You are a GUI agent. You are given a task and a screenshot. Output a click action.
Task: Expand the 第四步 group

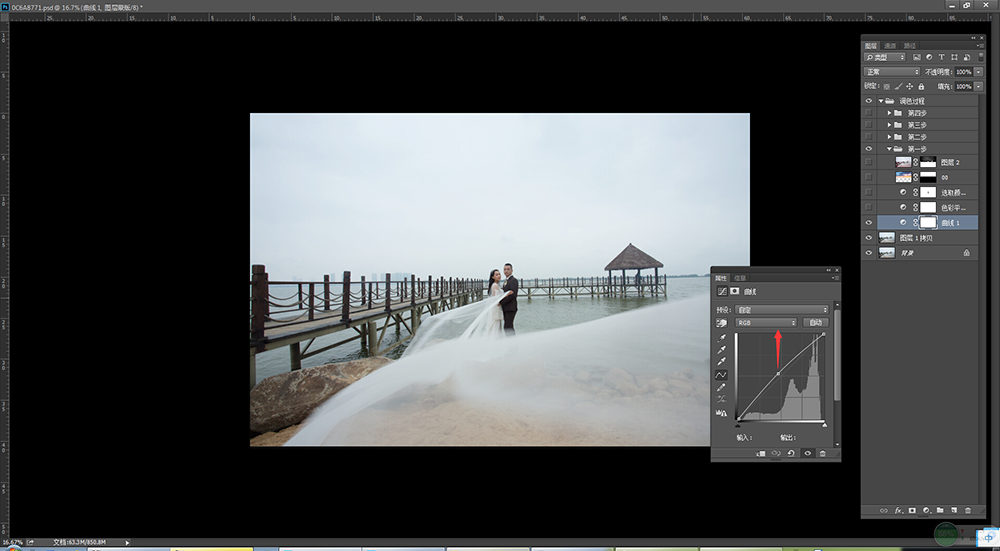coord(890,113)
